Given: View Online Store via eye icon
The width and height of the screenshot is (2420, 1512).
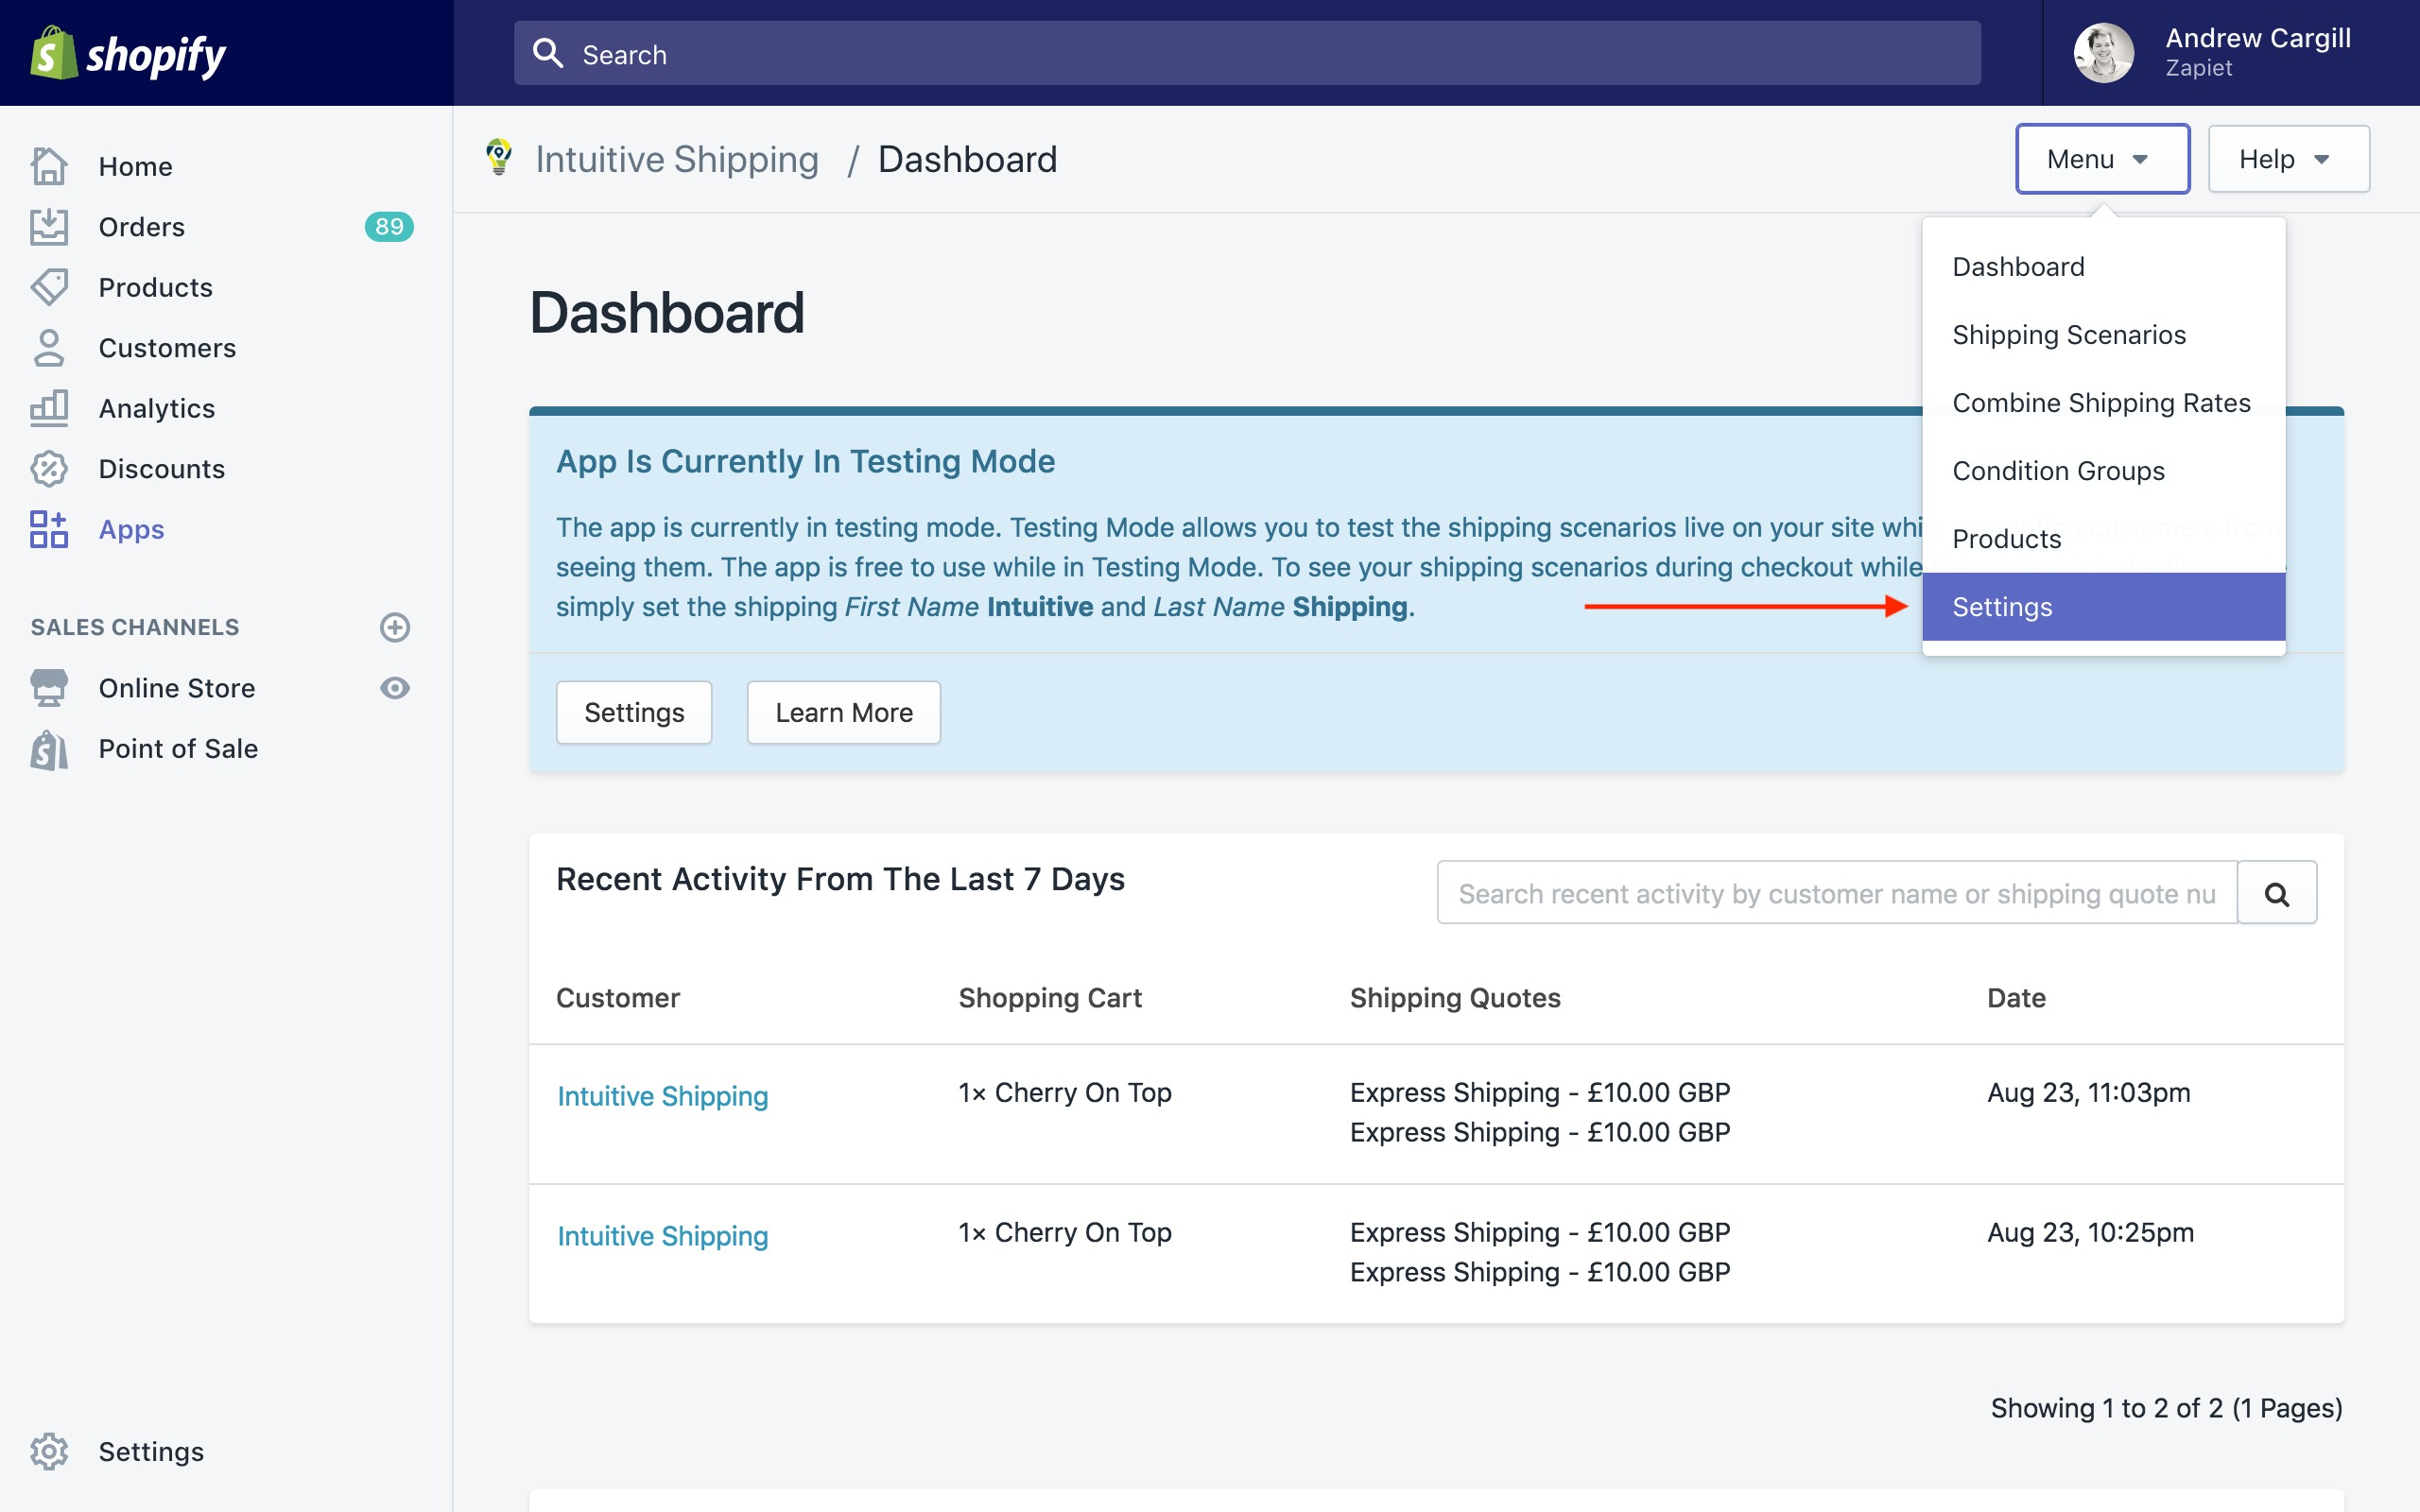Looking at the screenshot, I should [395, 688].
